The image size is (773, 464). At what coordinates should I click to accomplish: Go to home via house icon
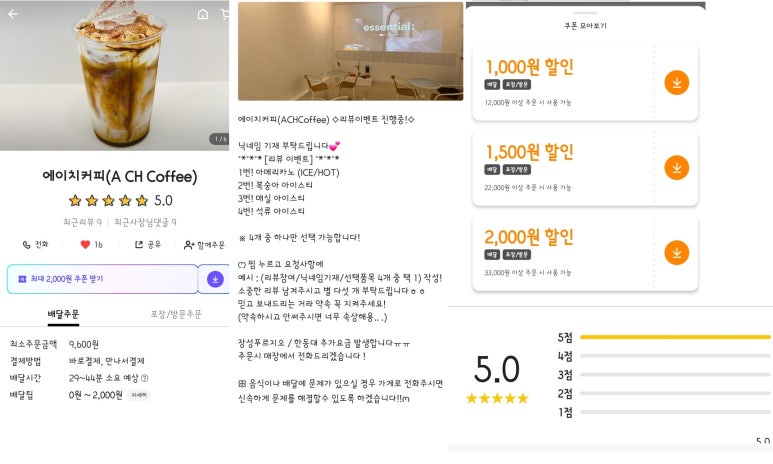203,14
